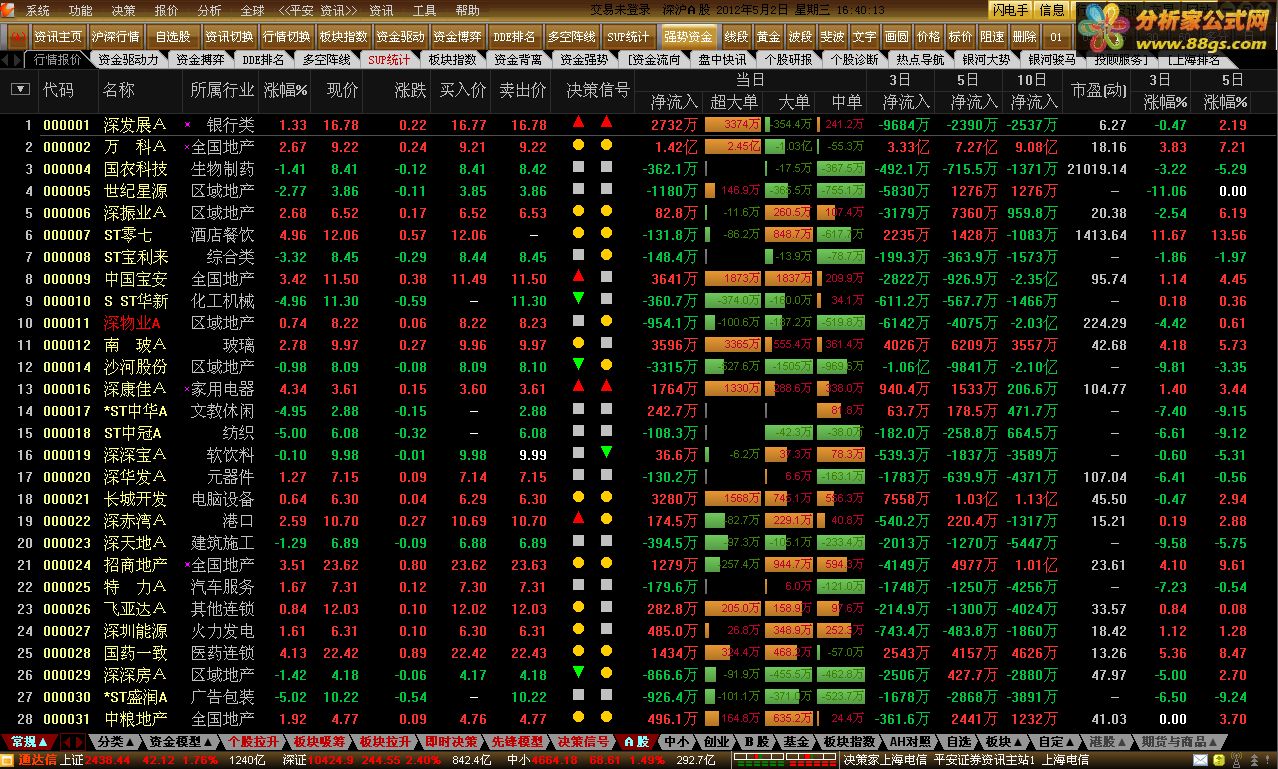1278x769 pixels.
Task: Switch to the SUP统计 red tab
Action: (389, 59)
